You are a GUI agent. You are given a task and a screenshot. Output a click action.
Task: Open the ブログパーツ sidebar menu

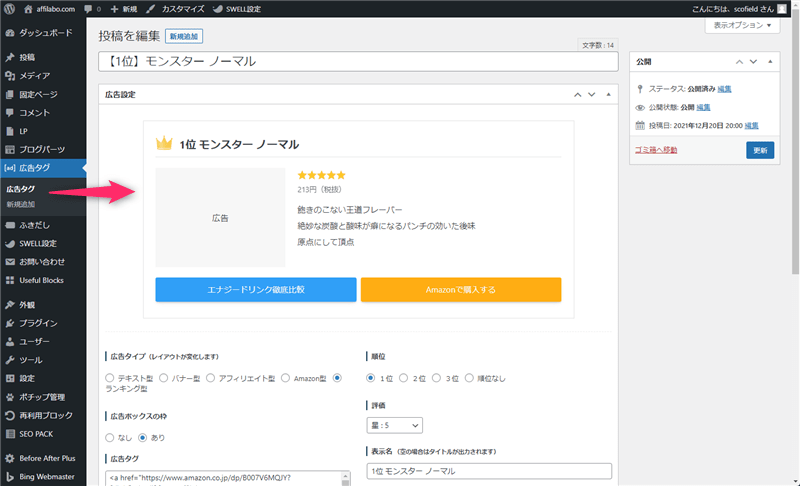[x=43, y=149]
